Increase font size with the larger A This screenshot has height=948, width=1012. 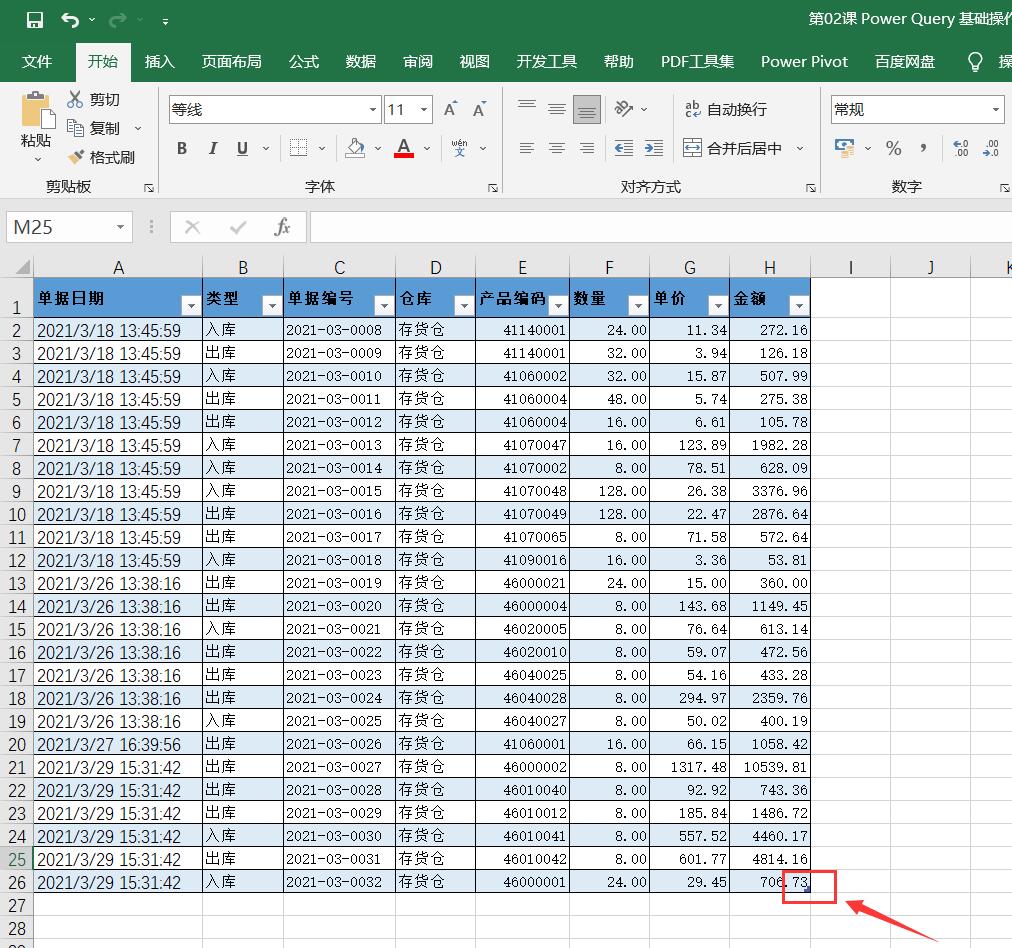click(450, 109)
